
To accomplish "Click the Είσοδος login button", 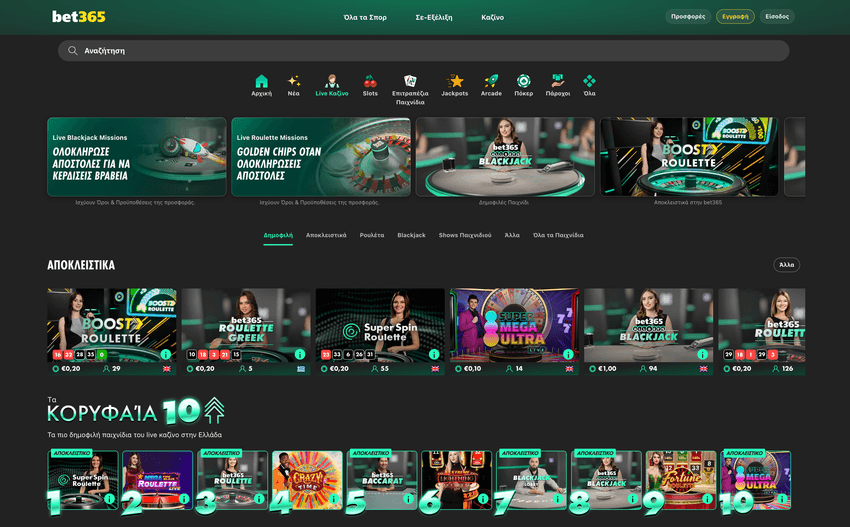I will (x=777, y=17).
